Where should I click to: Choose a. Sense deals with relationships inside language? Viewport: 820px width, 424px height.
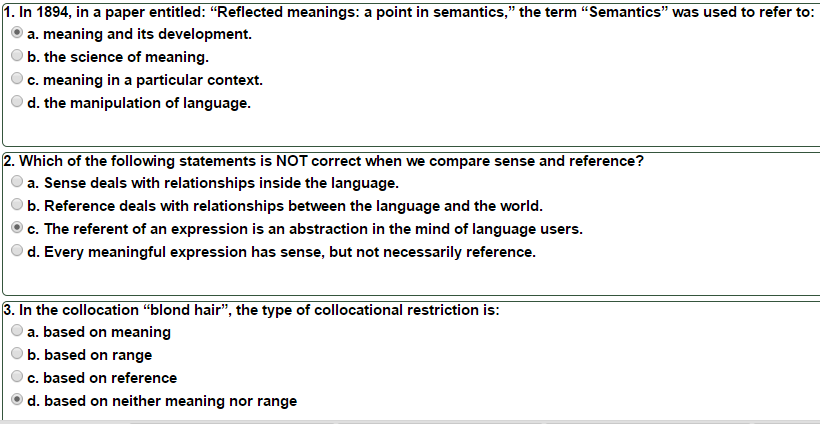tap(17, 182)
